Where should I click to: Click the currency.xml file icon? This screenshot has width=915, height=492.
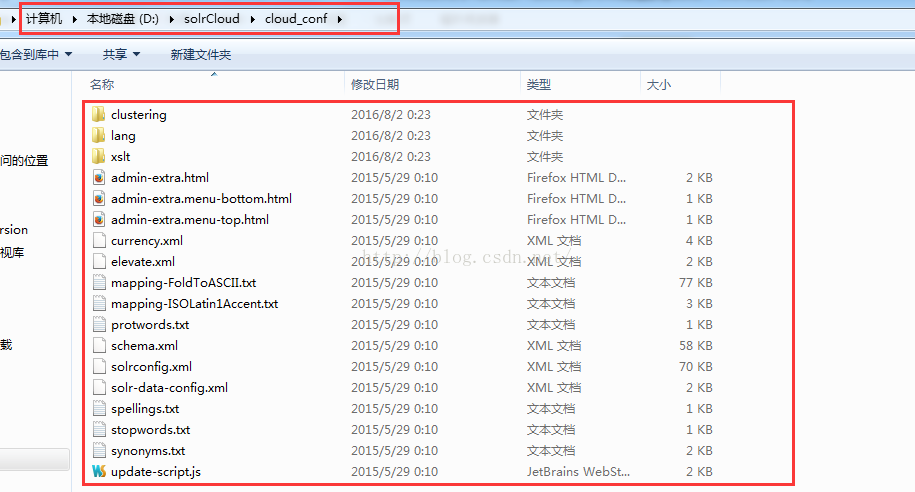pos(99,240)
